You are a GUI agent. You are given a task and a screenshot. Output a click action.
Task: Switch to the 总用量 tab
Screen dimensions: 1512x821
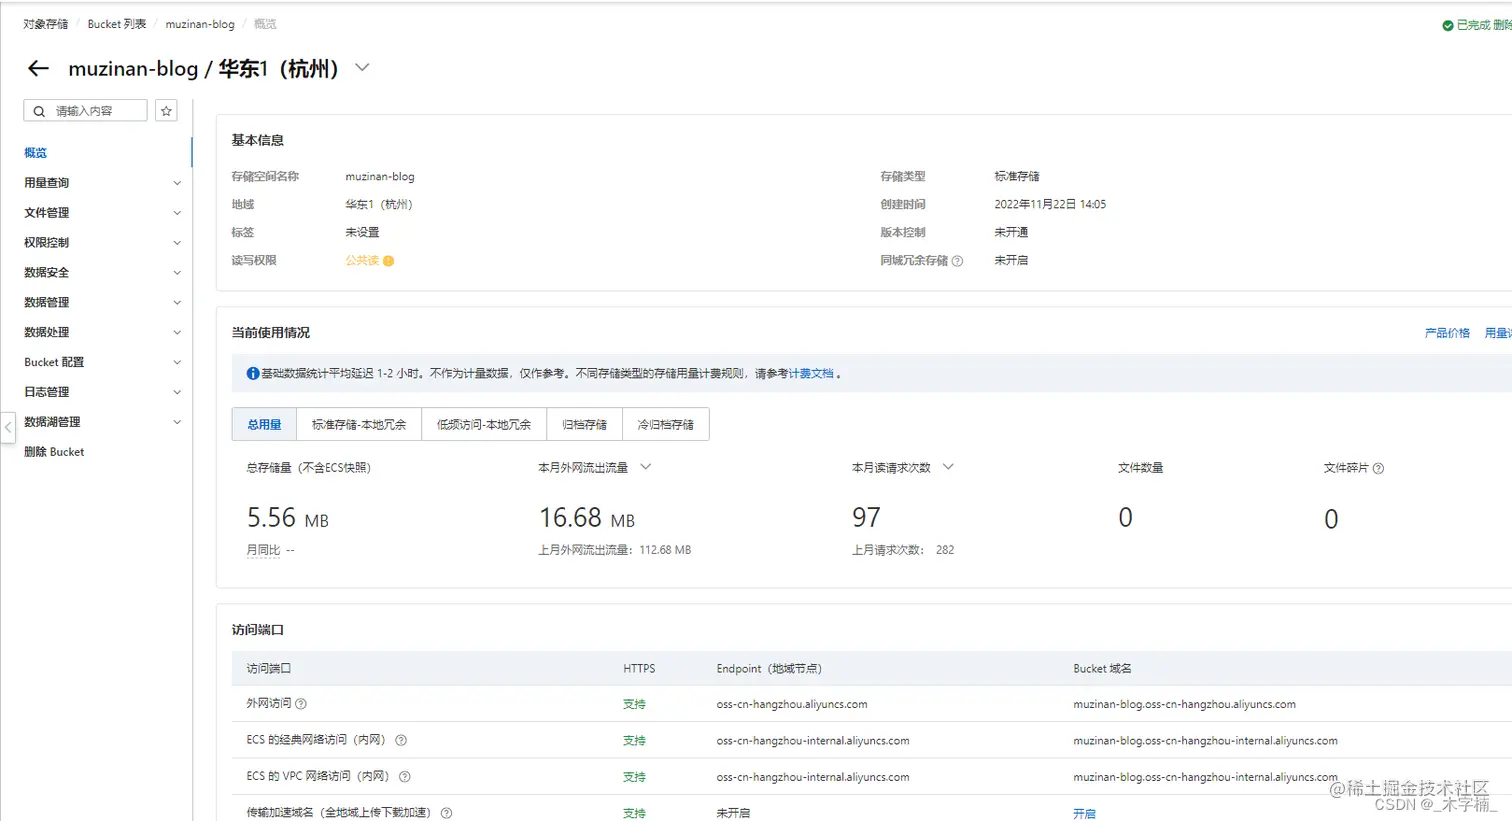[x=264, y=425]
